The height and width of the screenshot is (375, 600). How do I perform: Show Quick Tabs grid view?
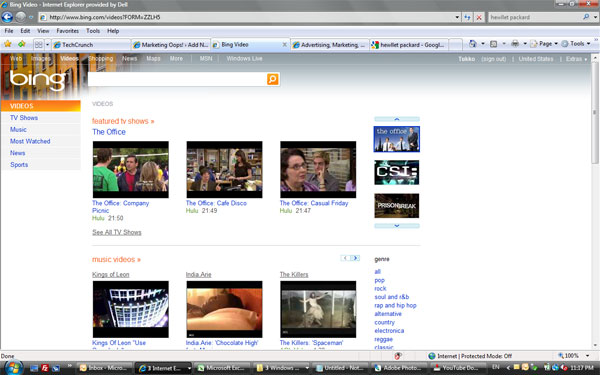39,45
